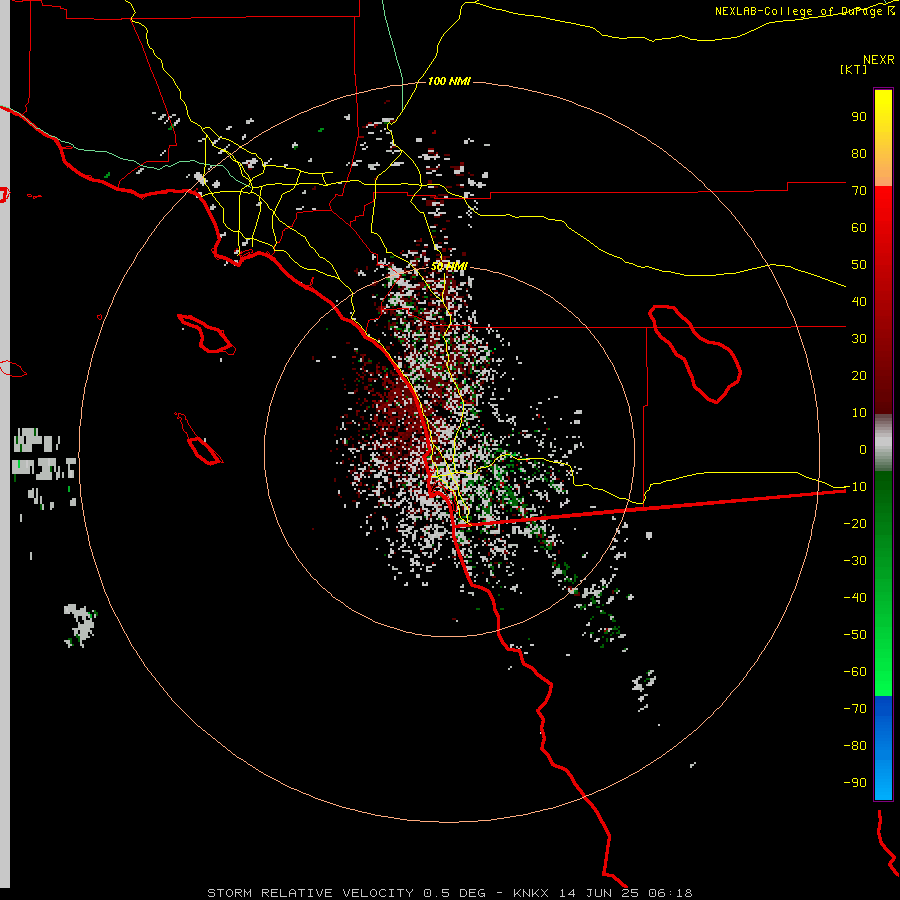Select the "-60" value on the velocity scale
Image resolution: width=900 pixels, height=900 pixels.
tap(855, 672)
